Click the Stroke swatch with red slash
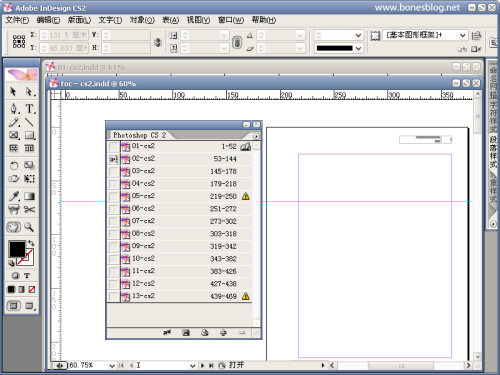This screenshot has height=375, width=500. point(26,257)
